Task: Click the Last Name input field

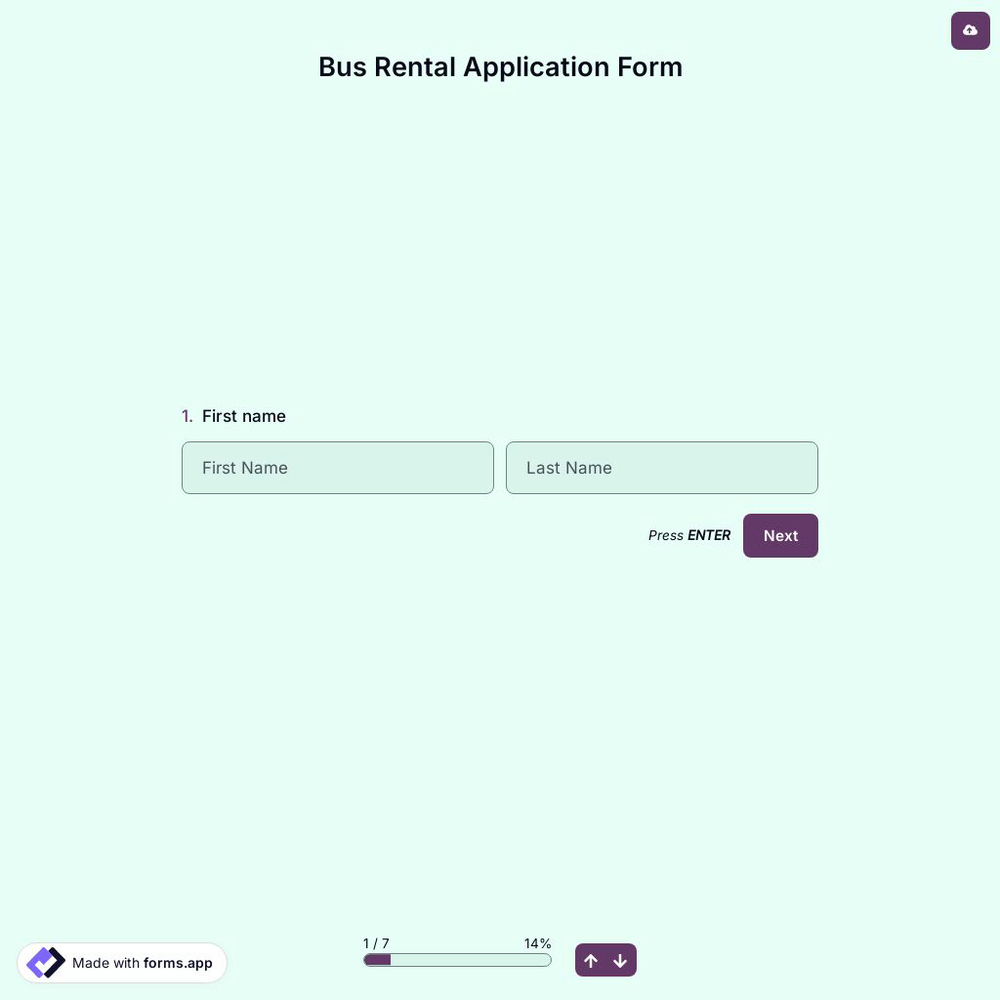Action: pyautogui.click(x=662, y=467)
